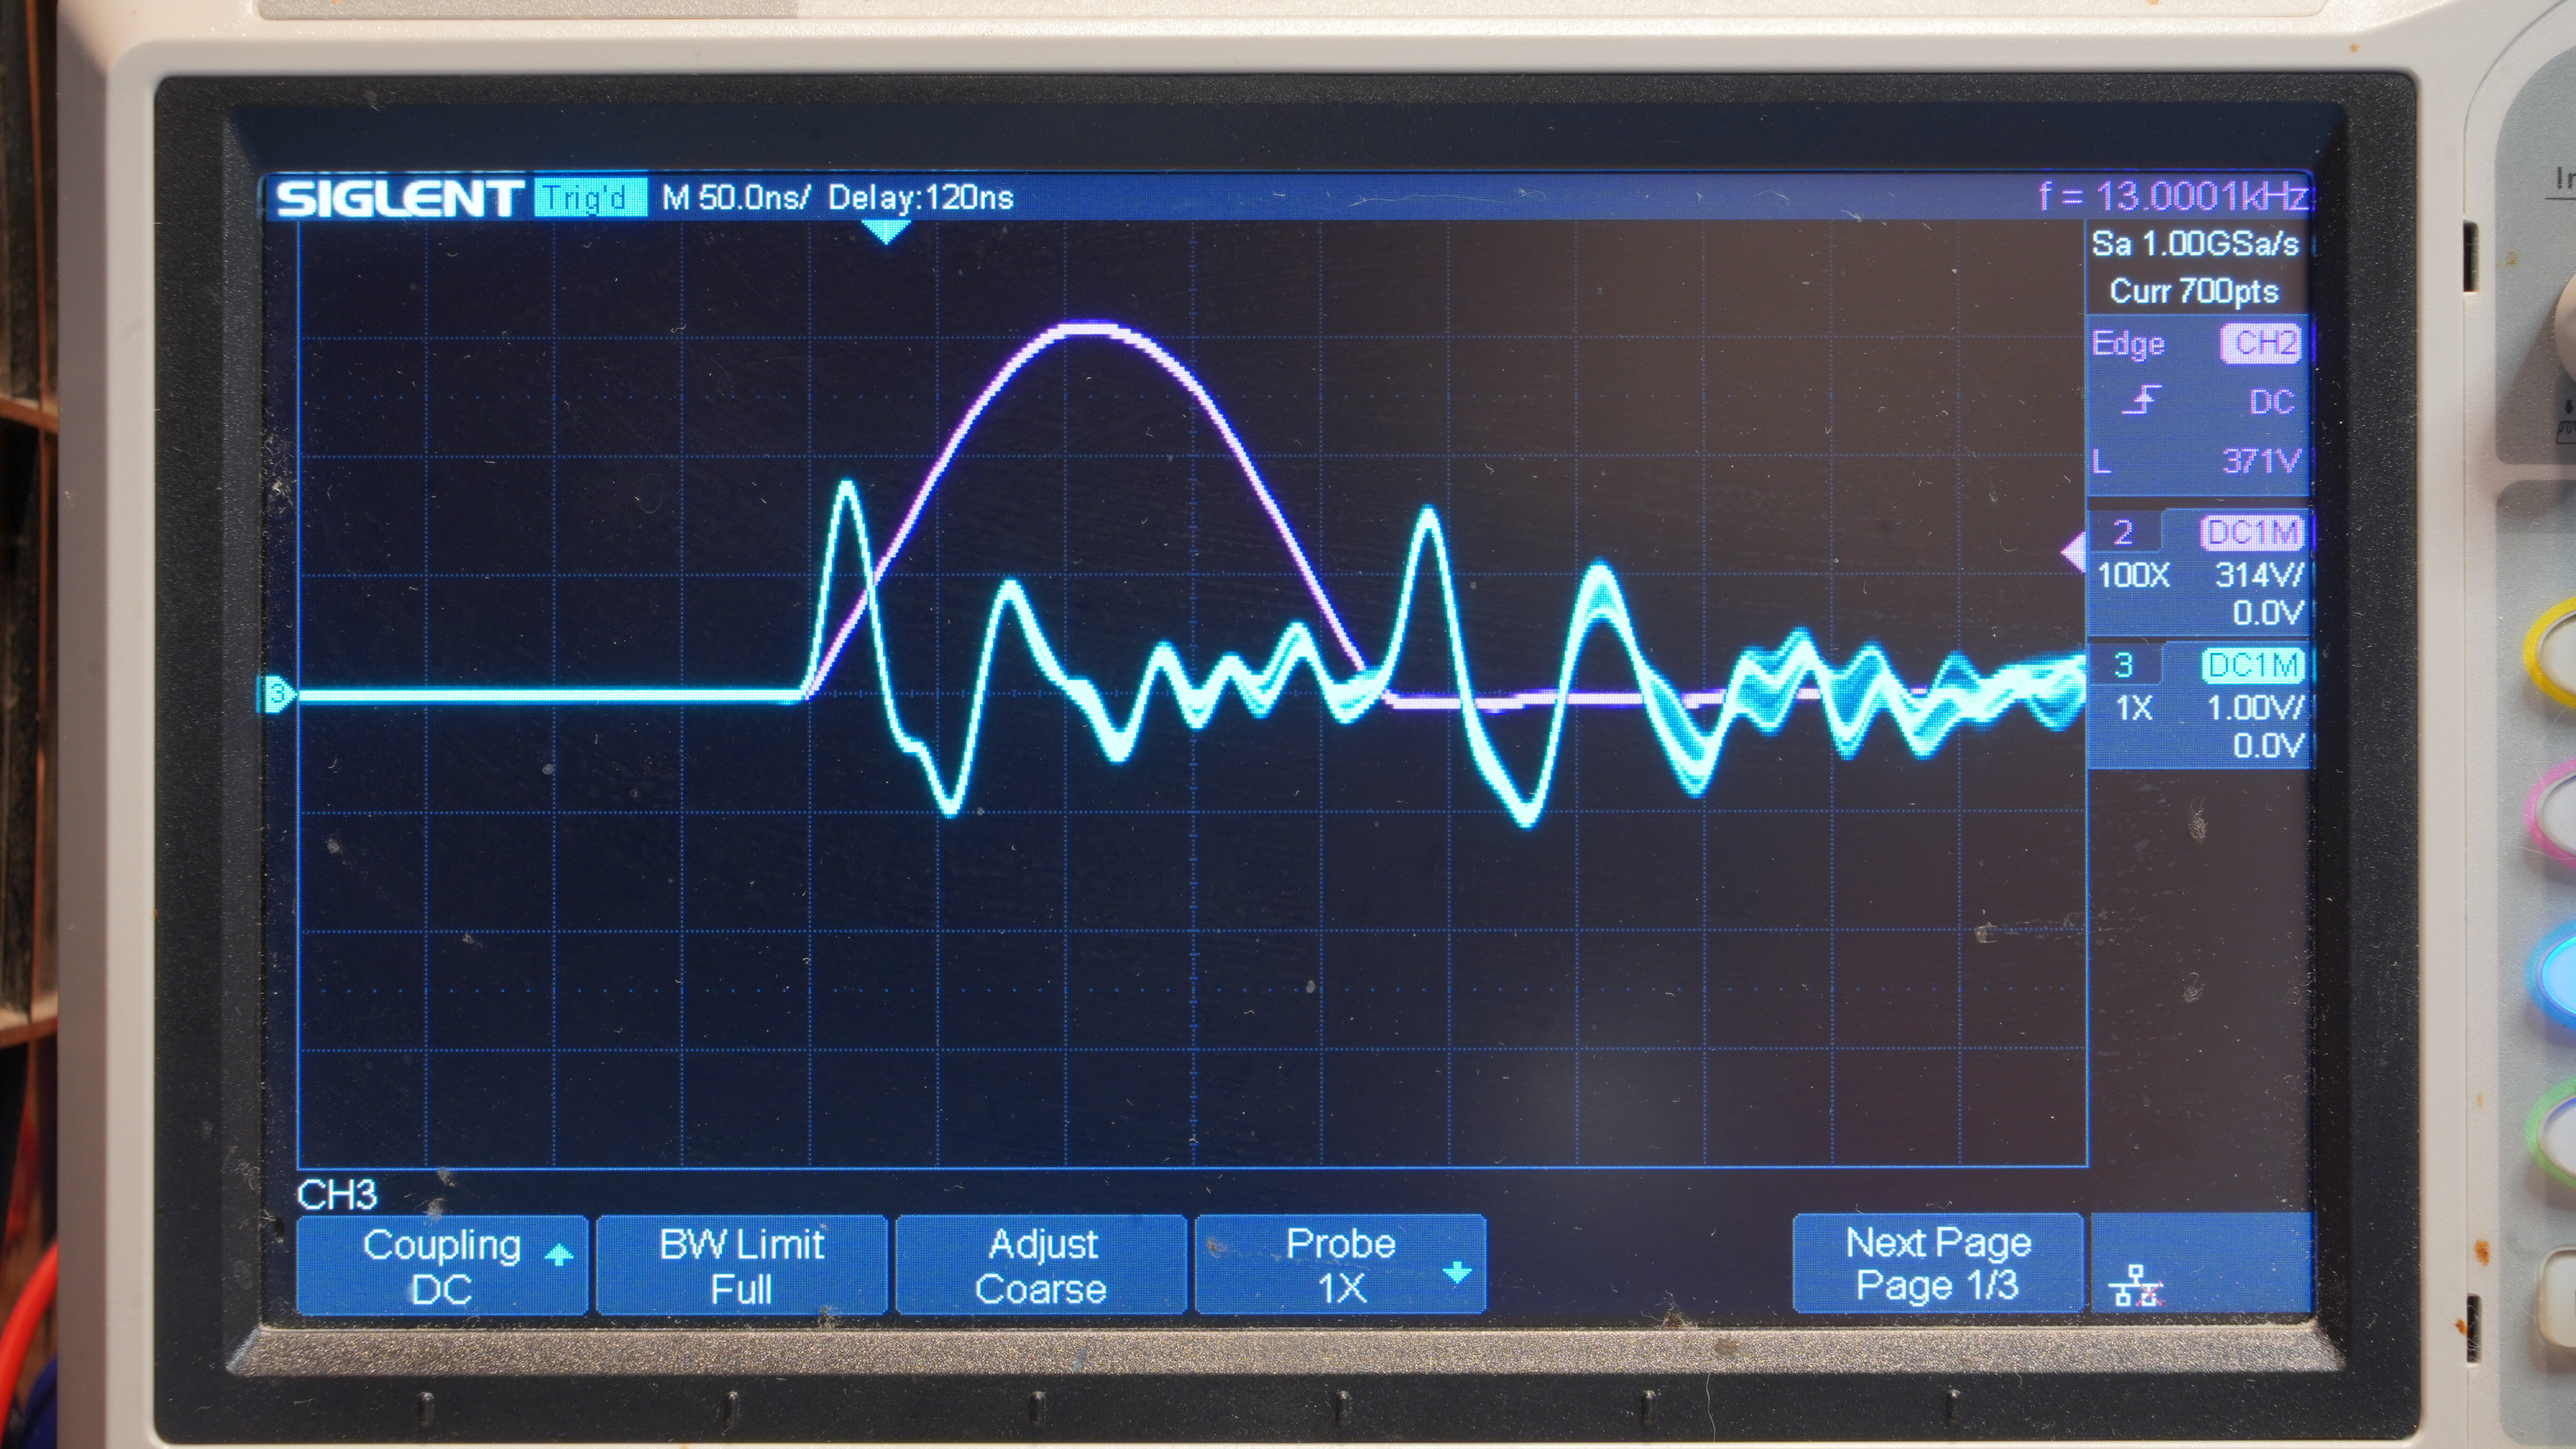Click the SIGLENT logo
The height and width of the screenshot is (1449, 2576).
point(399,198)
